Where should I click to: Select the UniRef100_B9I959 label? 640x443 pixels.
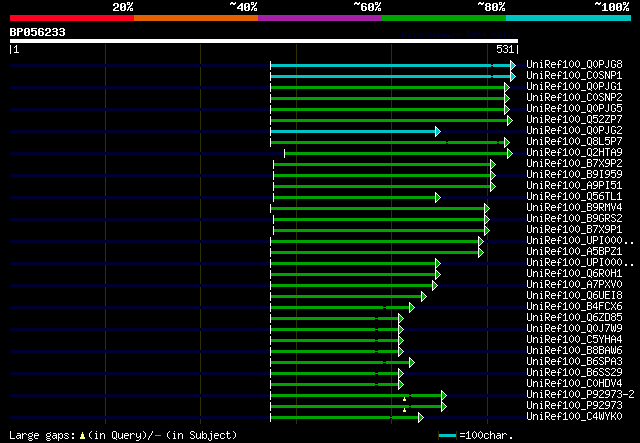574,175
